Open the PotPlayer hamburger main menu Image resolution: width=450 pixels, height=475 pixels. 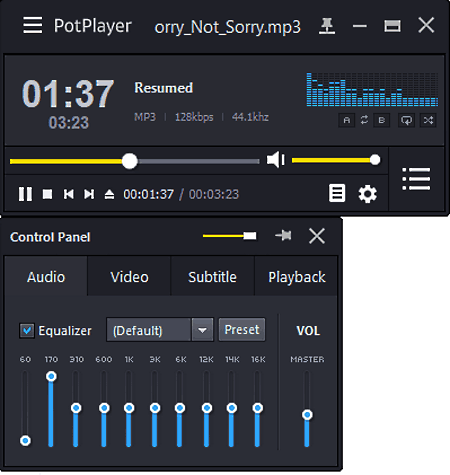(33, 26)
